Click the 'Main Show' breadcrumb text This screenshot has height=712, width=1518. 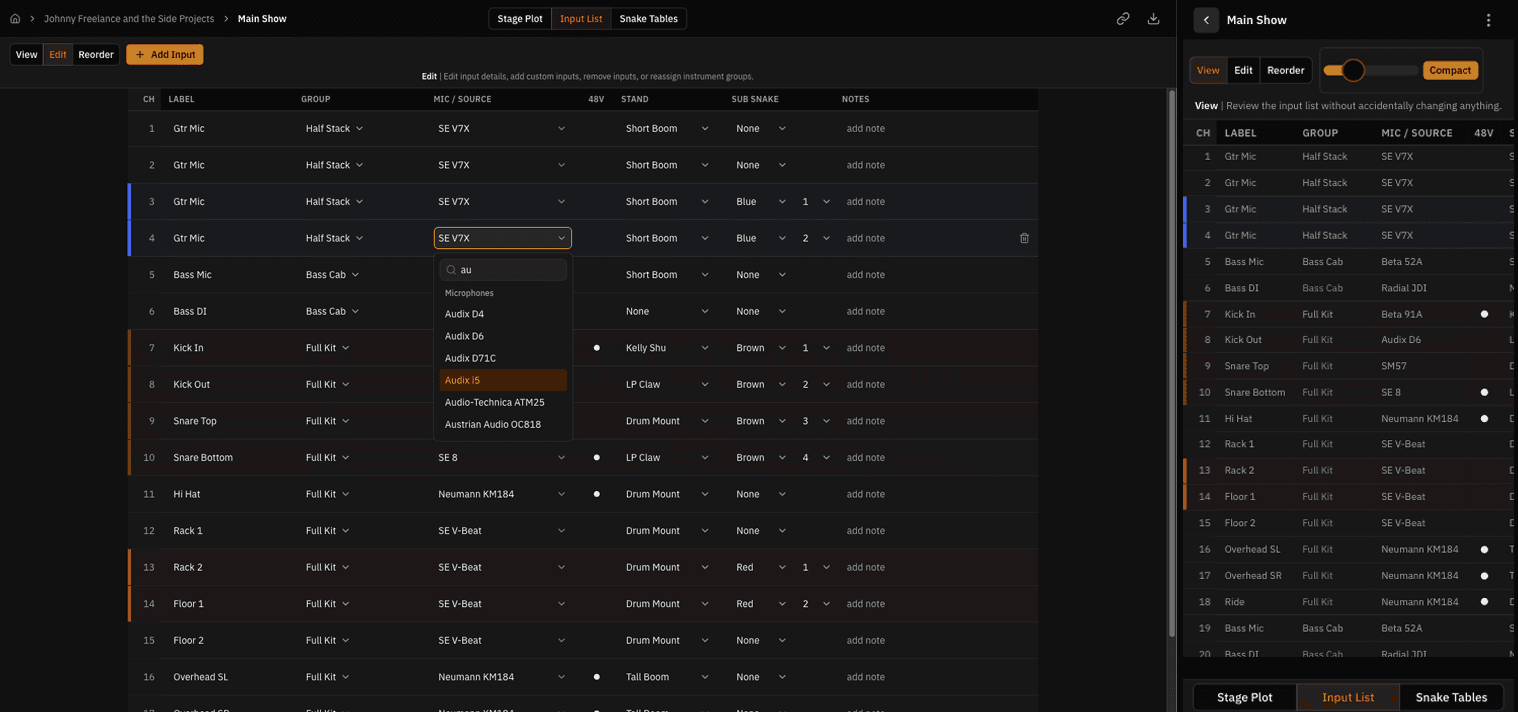click(262, 19)
